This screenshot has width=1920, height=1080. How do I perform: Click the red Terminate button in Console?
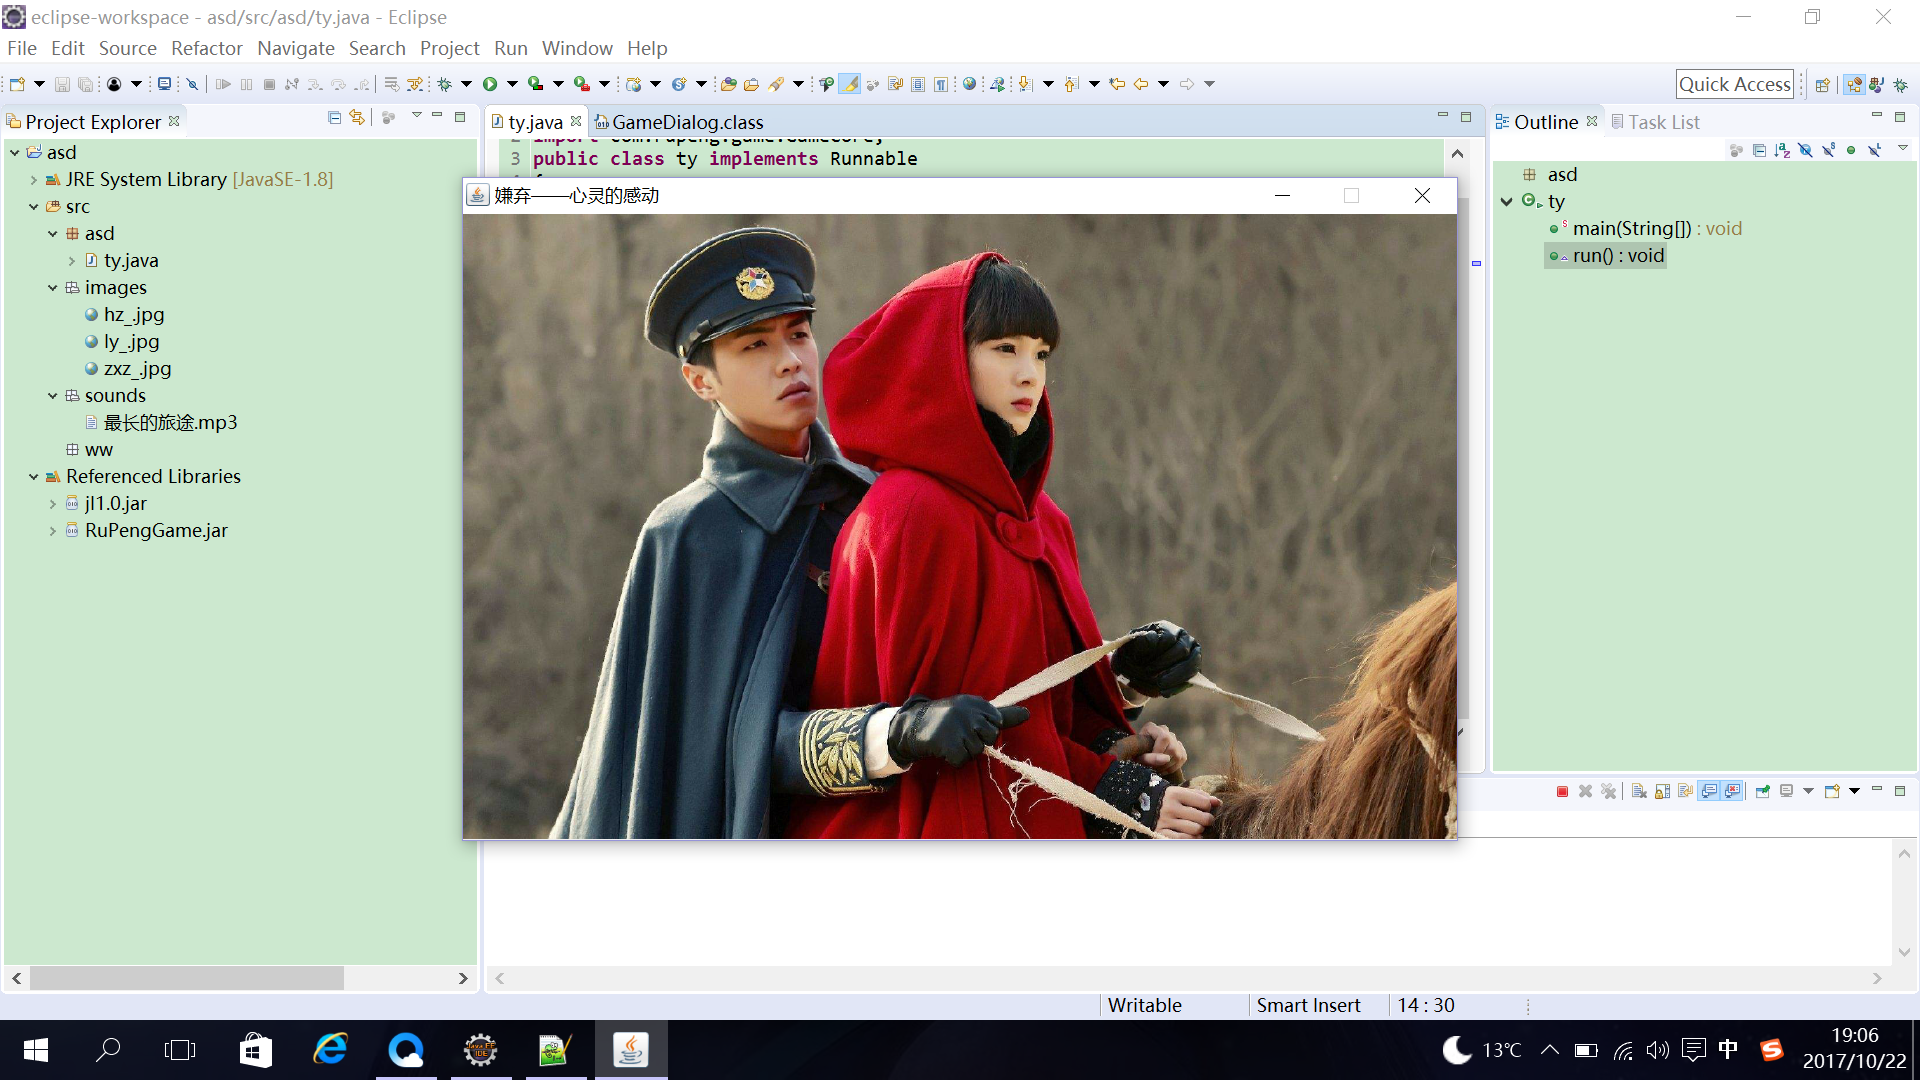pos(1562,792)
